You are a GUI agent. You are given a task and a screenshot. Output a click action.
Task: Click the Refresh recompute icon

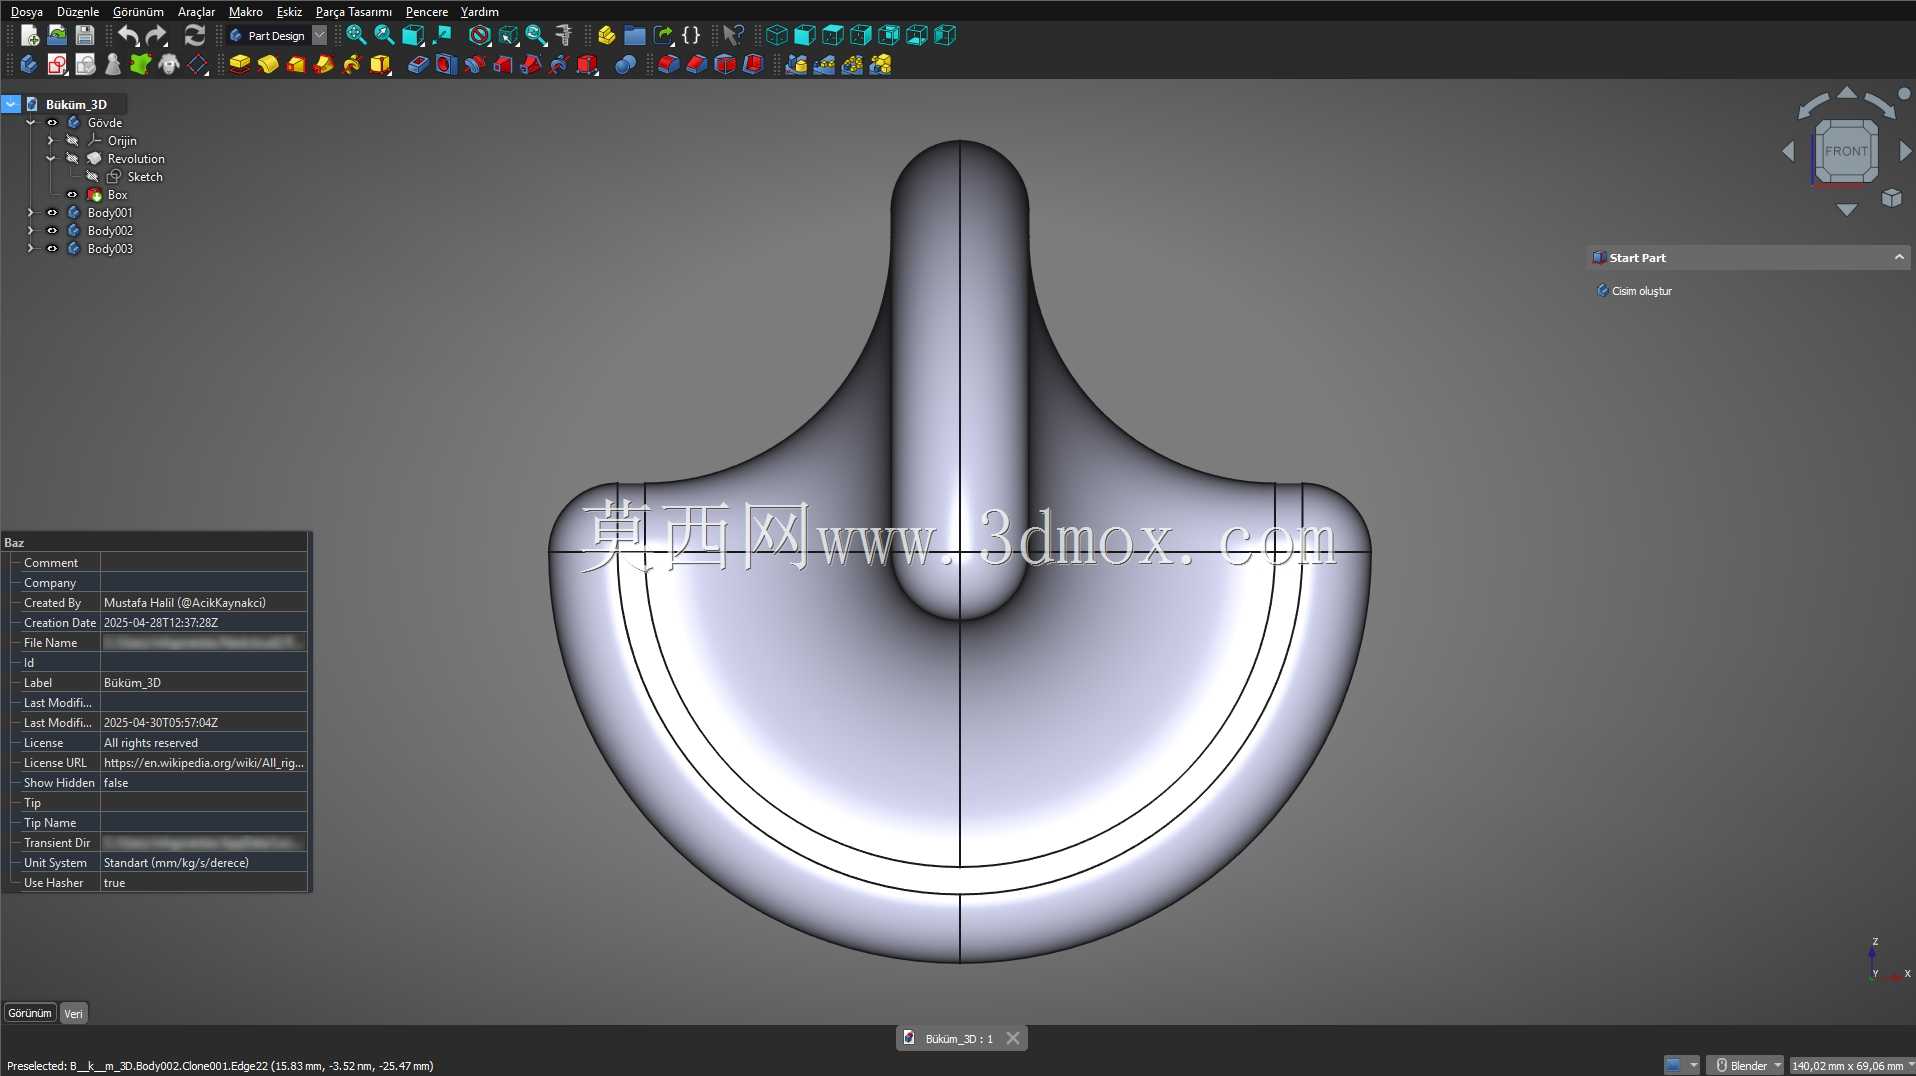[195, 36]
